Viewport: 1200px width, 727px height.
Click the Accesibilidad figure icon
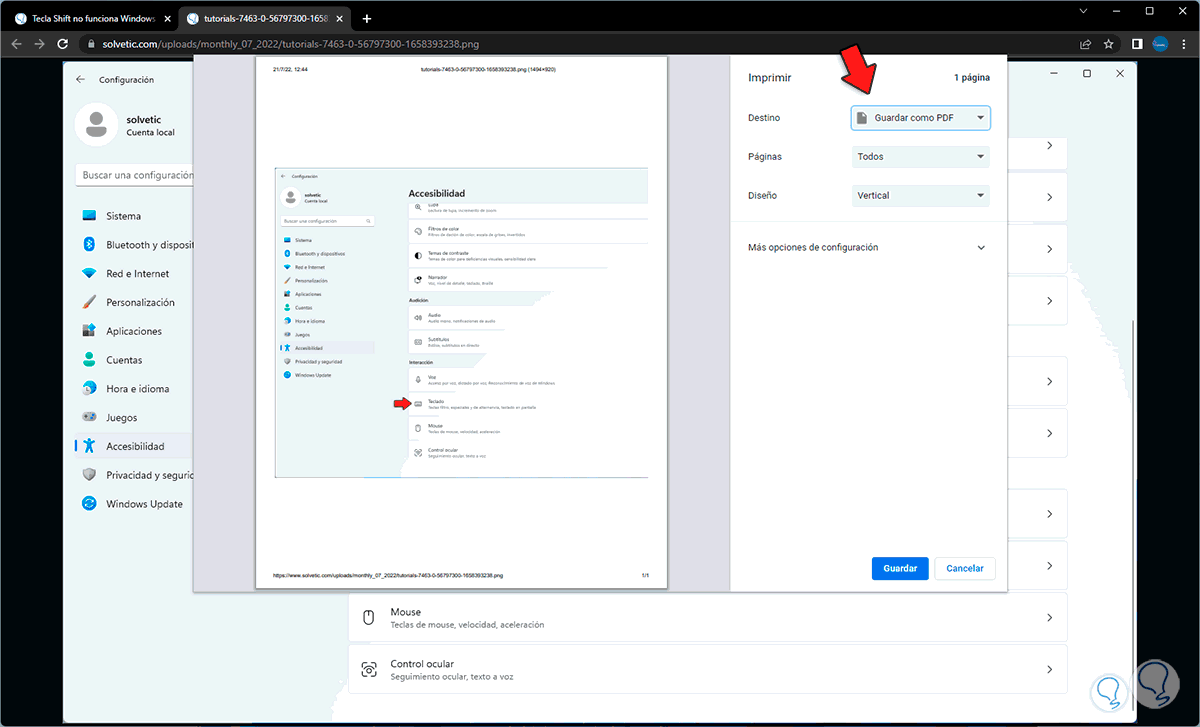coord(89,447)
